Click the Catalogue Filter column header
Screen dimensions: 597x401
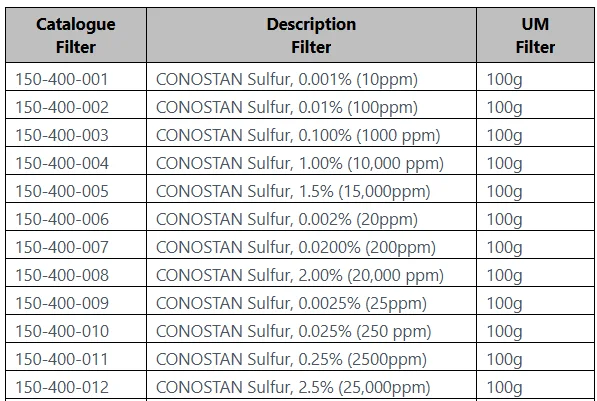coord(76,35)
